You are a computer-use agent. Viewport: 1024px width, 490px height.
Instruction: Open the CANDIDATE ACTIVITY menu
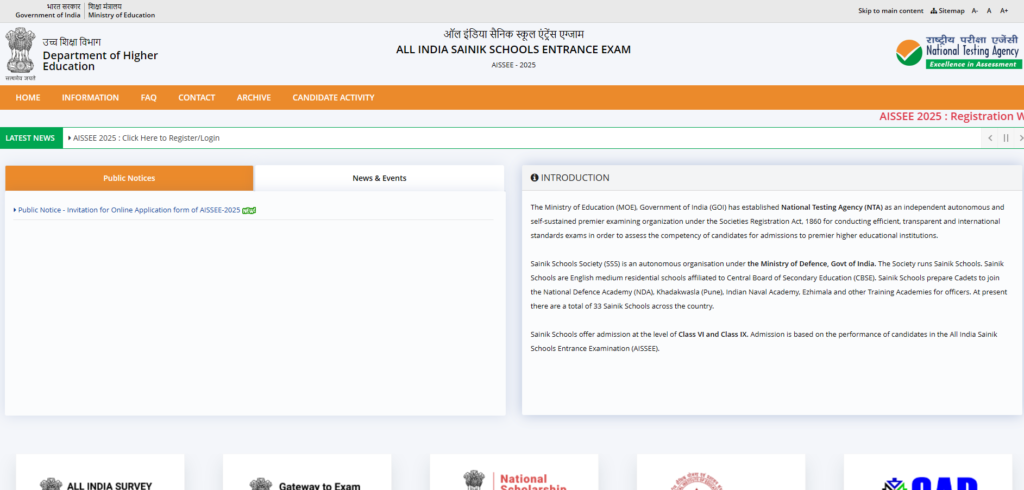pyautogui.click(x=333, y=97)
